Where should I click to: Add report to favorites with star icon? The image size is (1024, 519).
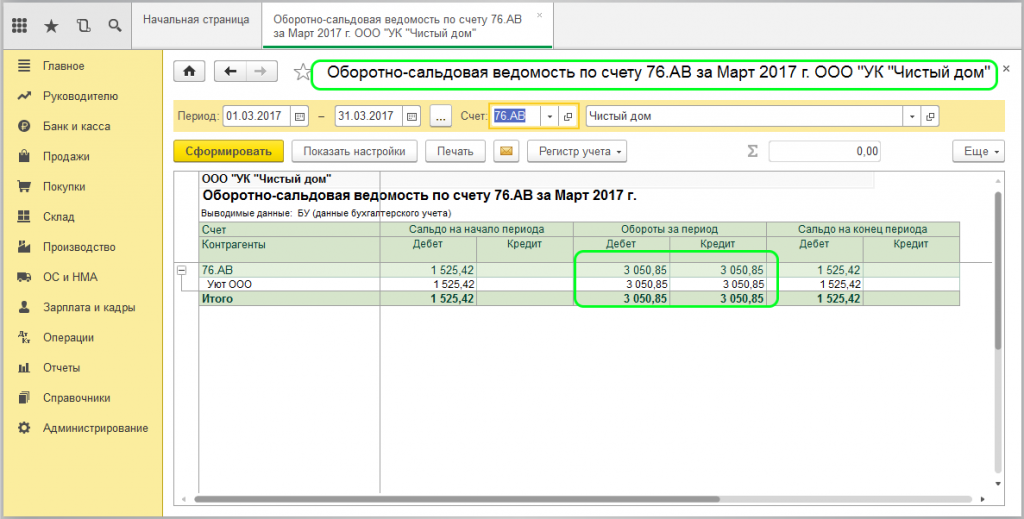[x=300, y=72]
